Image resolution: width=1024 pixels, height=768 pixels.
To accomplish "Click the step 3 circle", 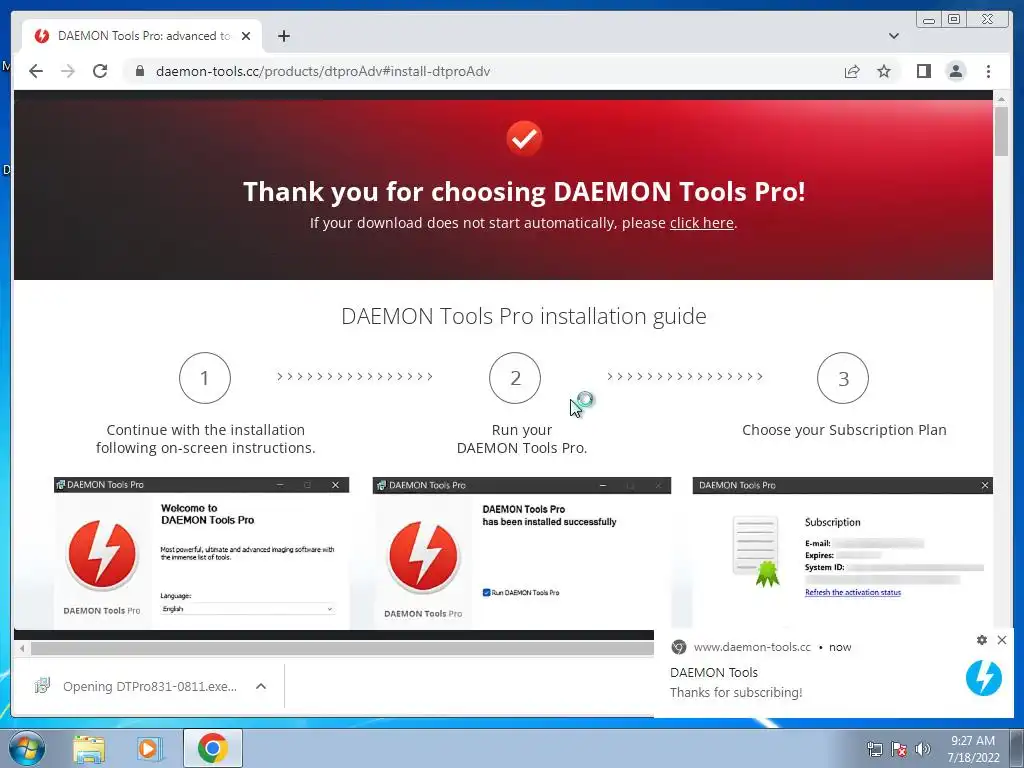I will [842, 377].
